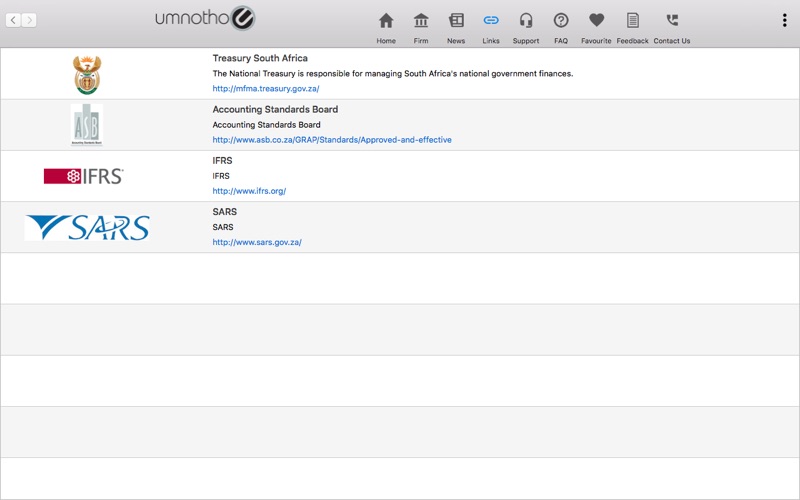Click the ASB logo thumbnail
Image resolution: width=800 pixels, height=500 pixels.
tap(87, 125)
